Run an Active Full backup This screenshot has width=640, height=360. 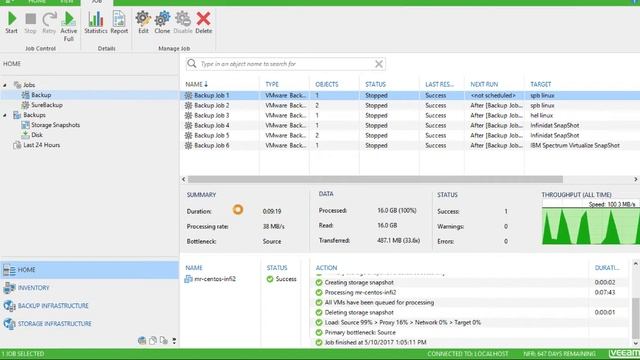69,26
